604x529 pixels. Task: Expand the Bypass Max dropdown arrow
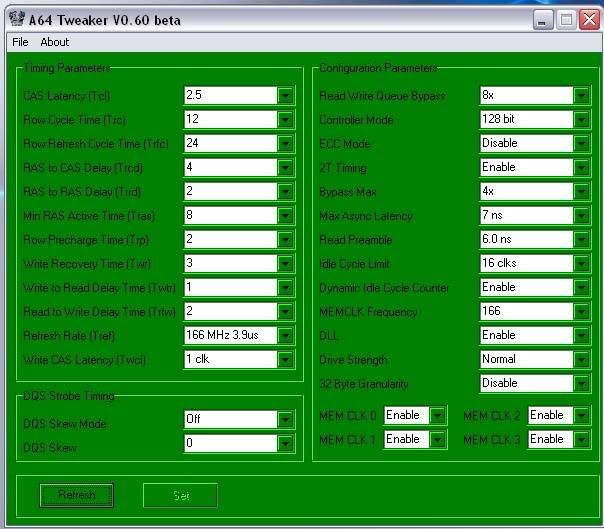point(581,191)
